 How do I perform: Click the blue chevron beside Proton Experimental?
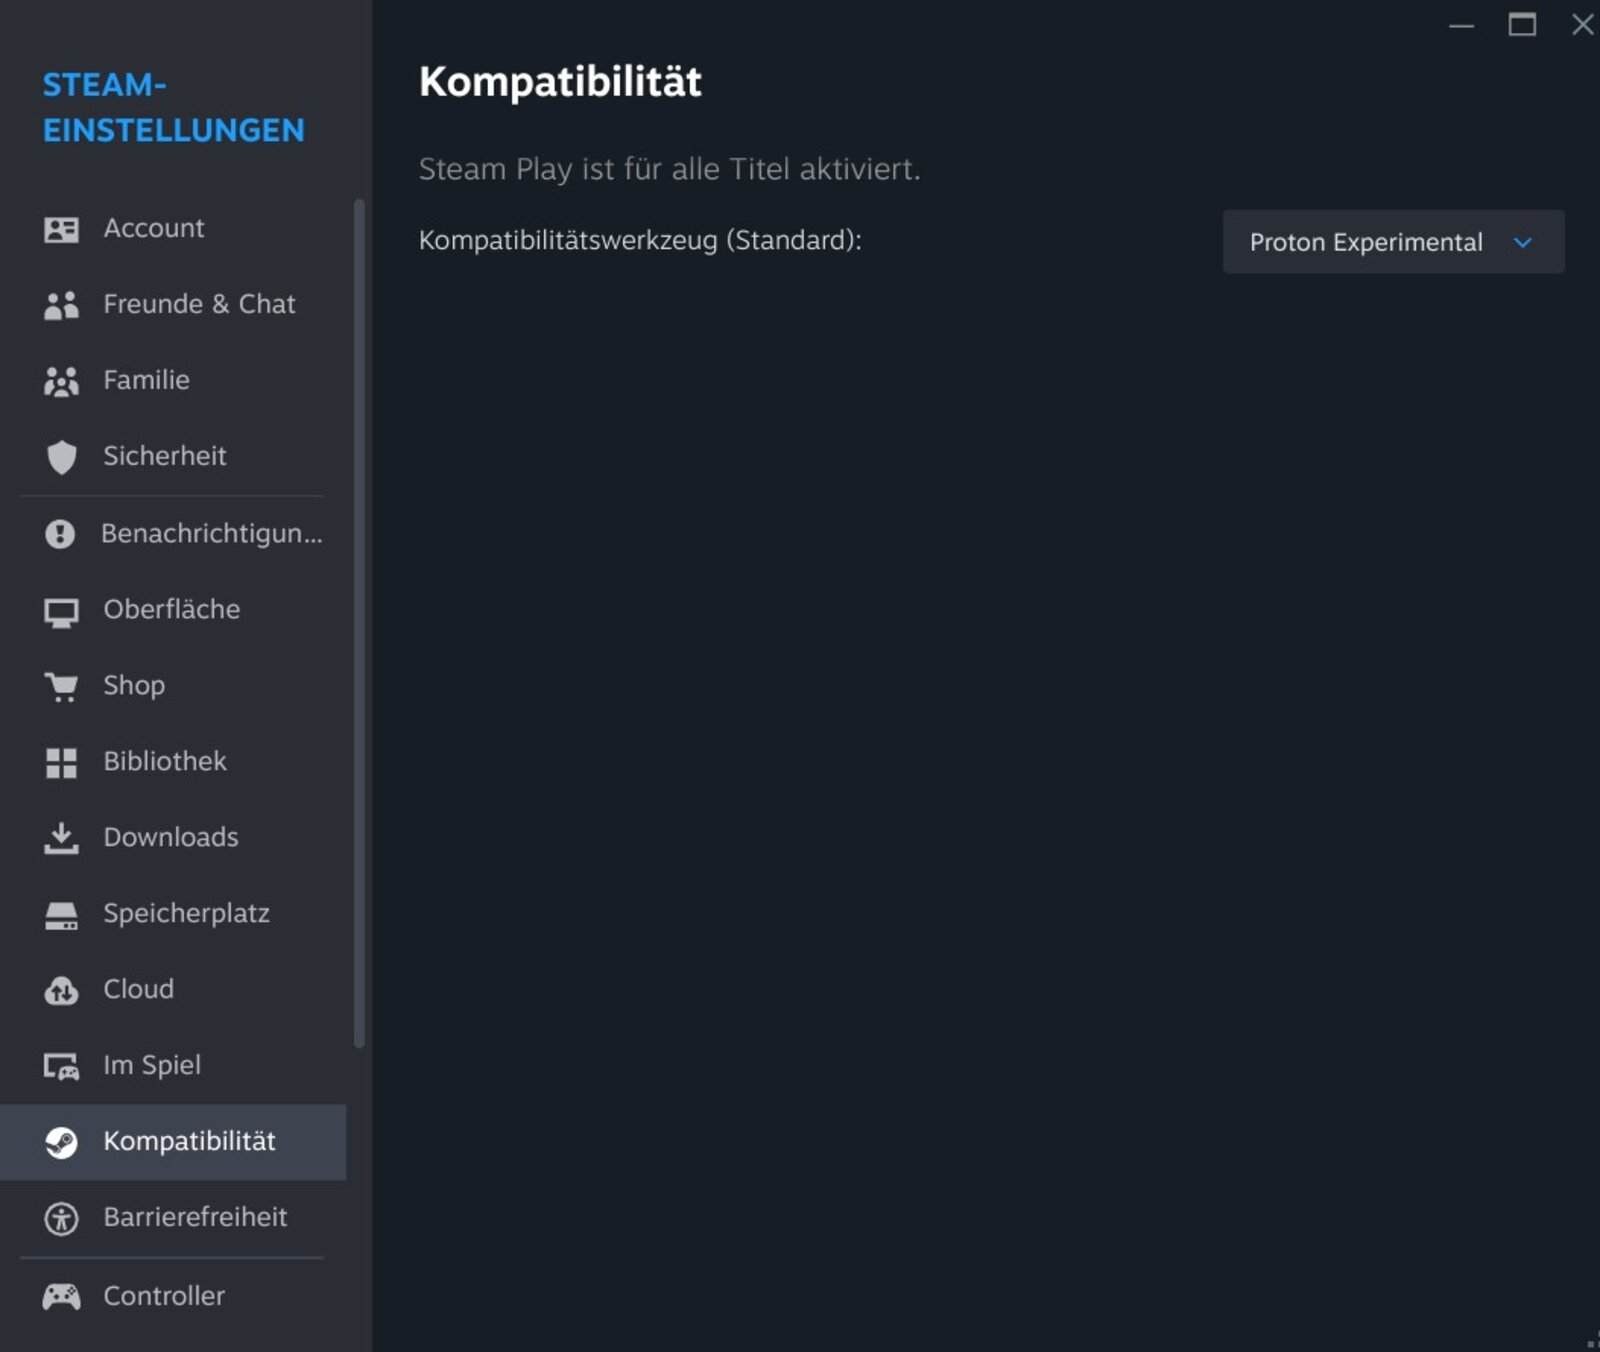[1522, 242]
